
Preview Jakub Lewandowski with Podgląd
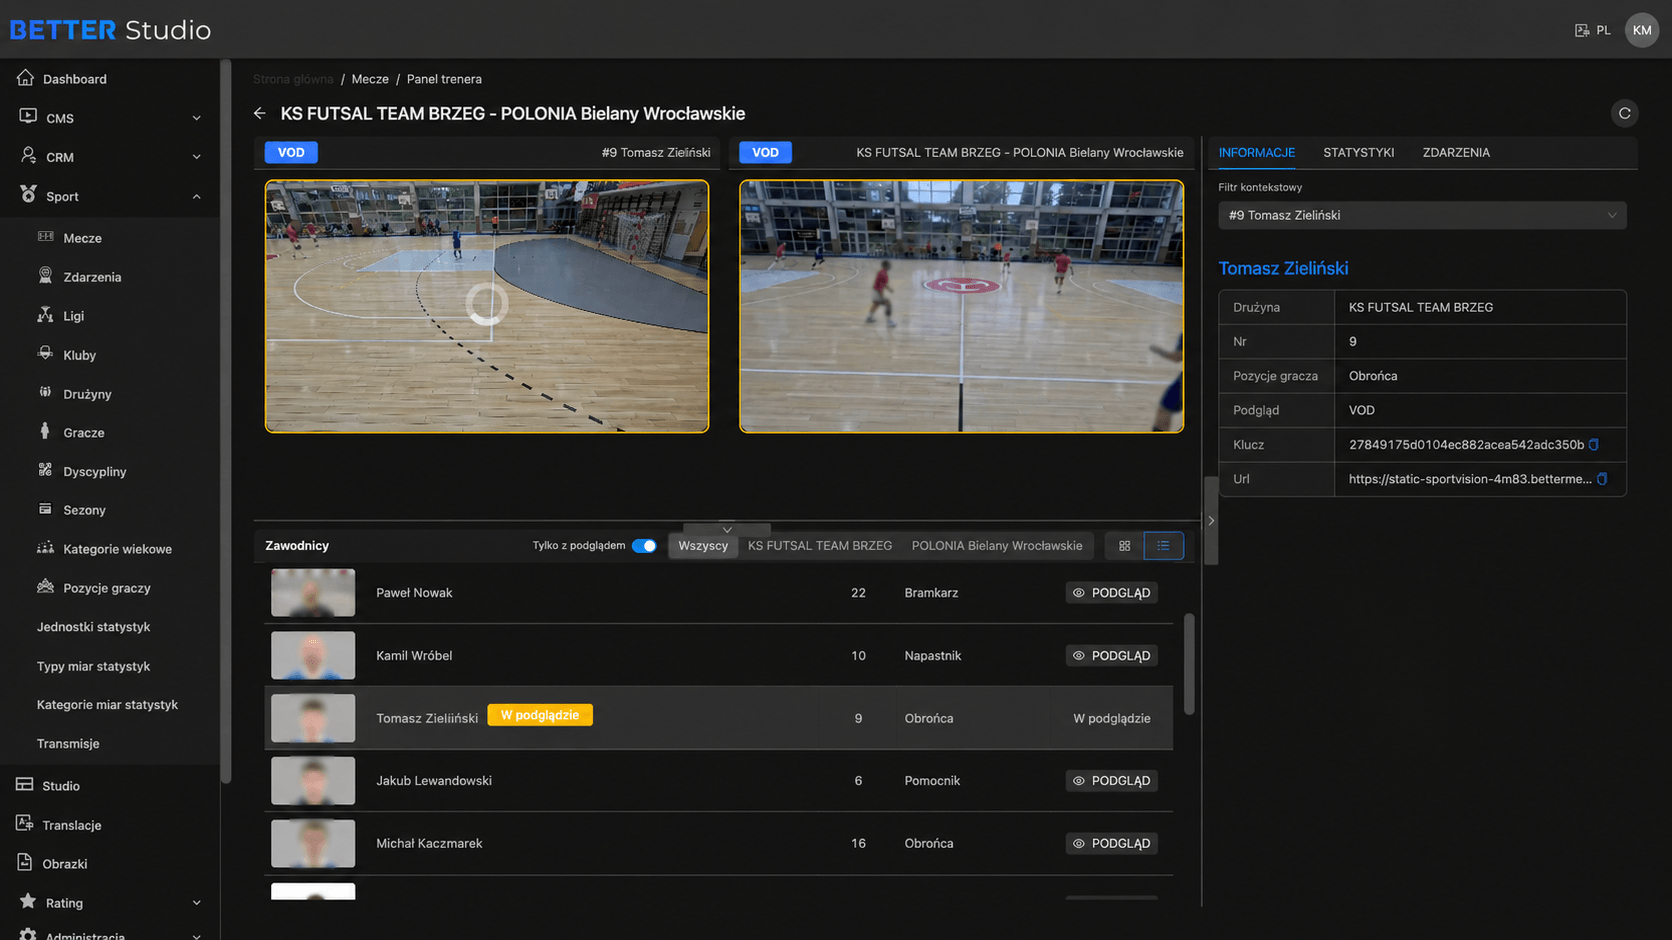tap(1112, 781)
